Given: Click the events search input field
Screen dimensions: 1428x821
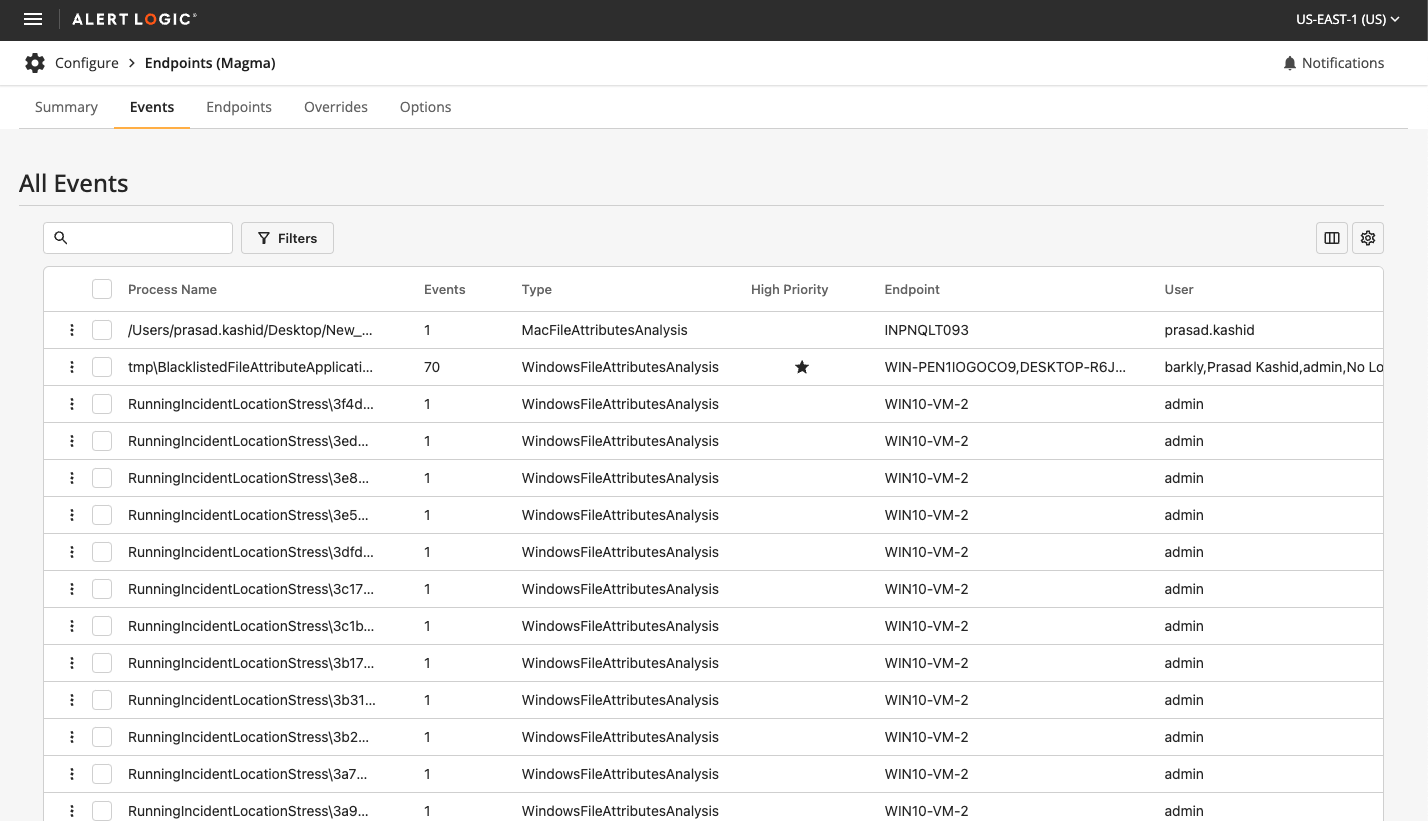Looking at the screenshot, I should point(148,238).
